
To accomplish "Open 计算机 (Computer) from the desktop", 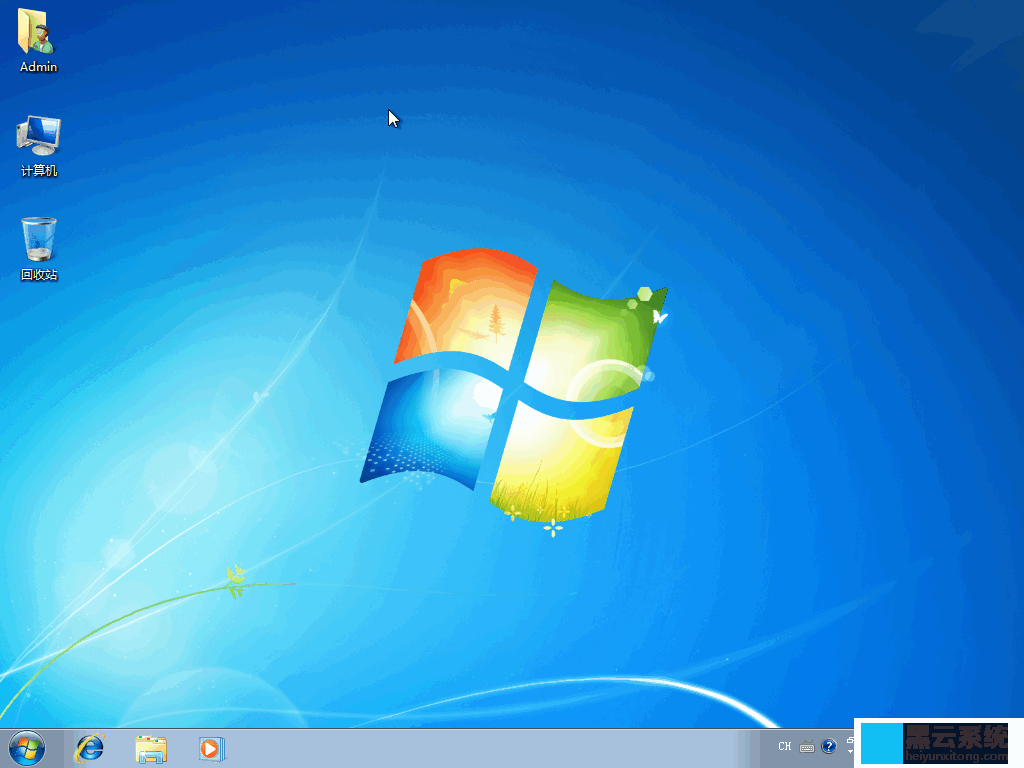I will coord(38,140).
